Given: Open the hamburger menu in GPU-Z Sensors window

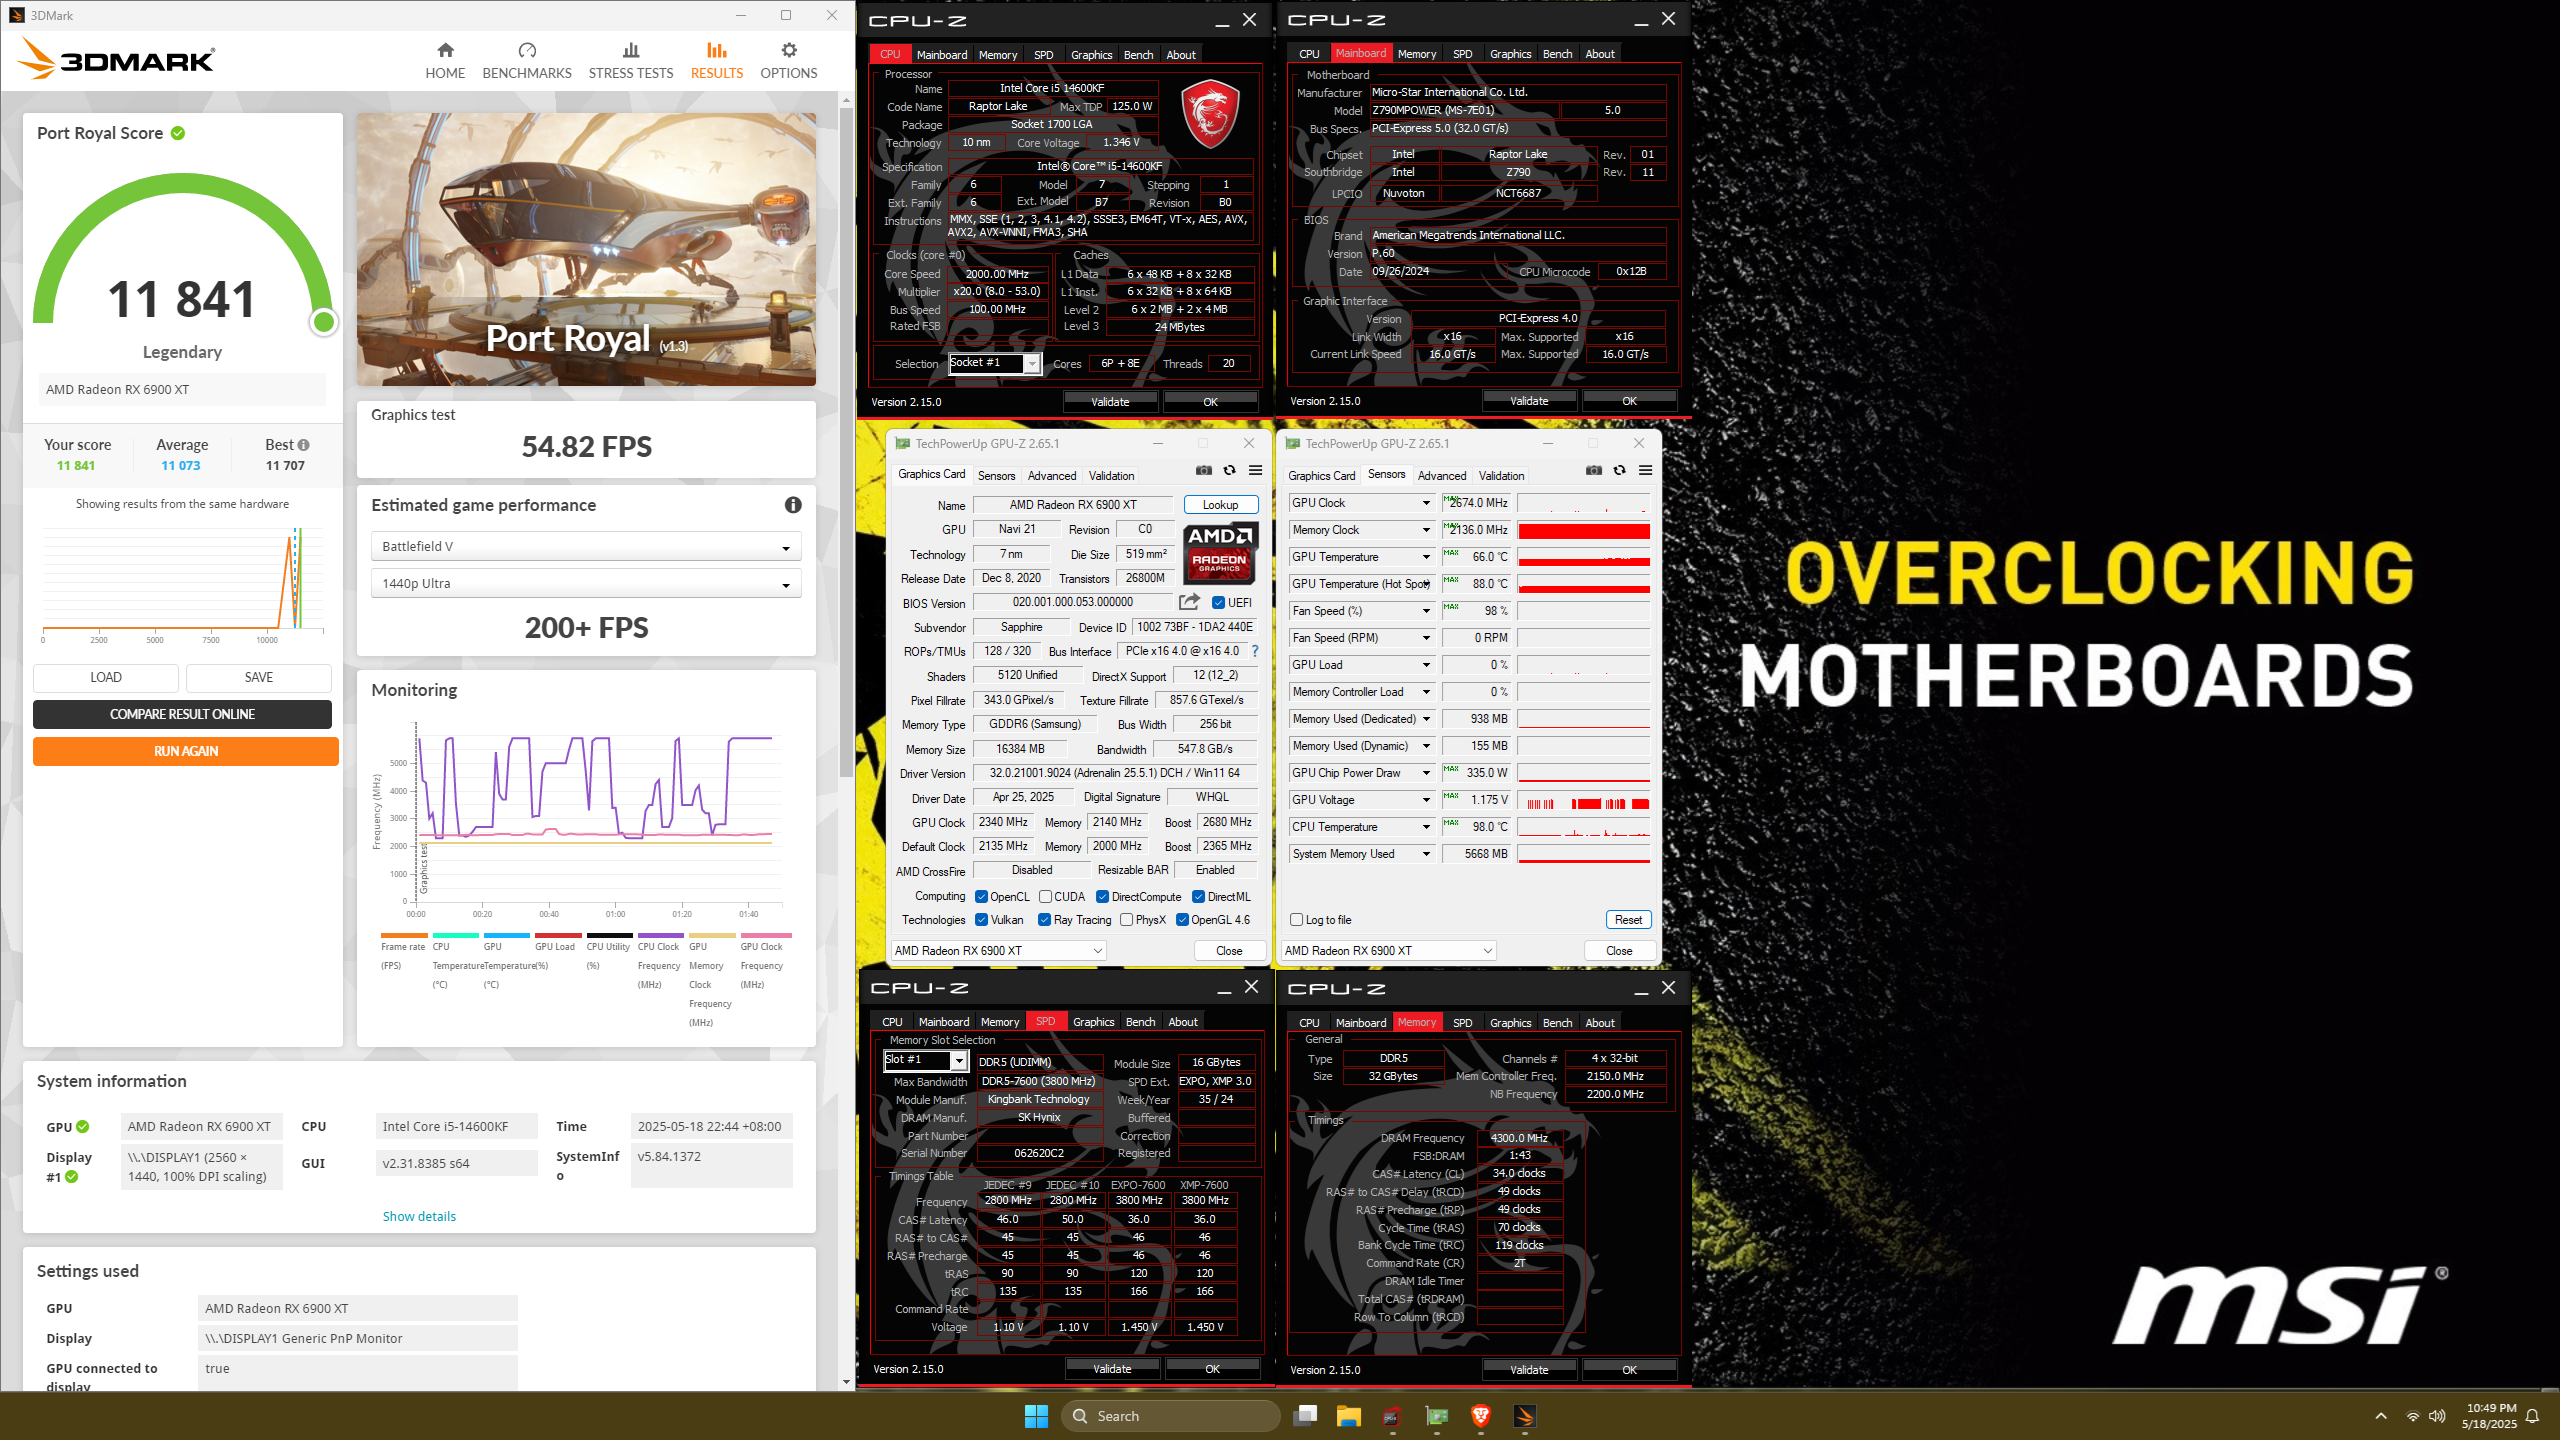Looking at the screenshot, I should coord(1646,471).
